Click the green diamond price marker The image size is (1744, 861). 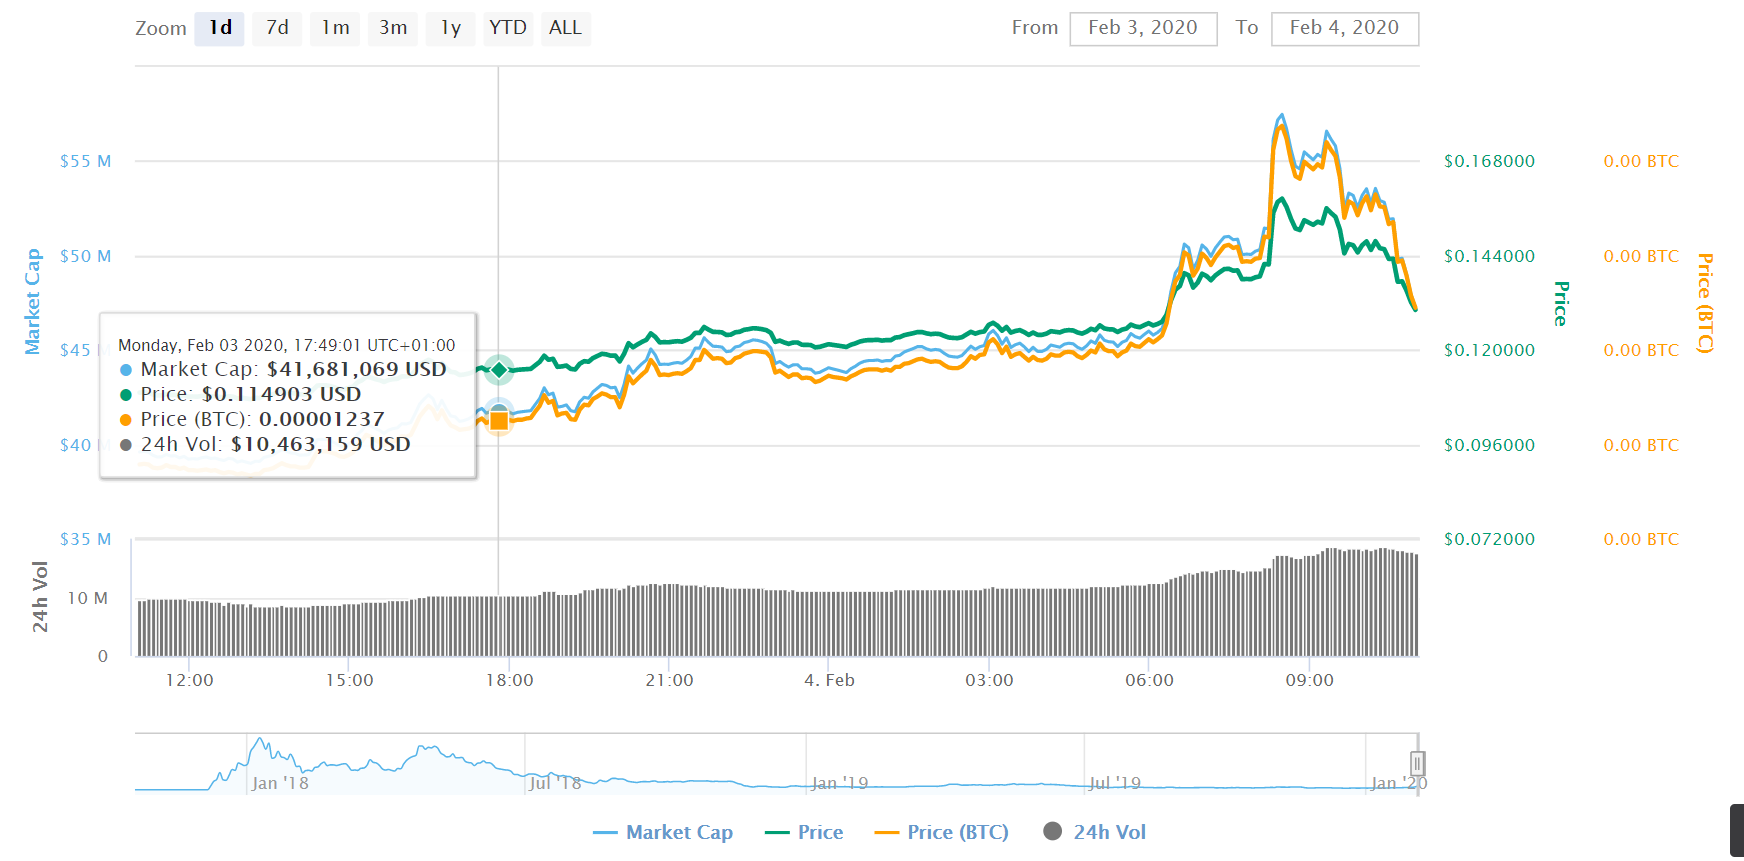[x=499, y=370]
